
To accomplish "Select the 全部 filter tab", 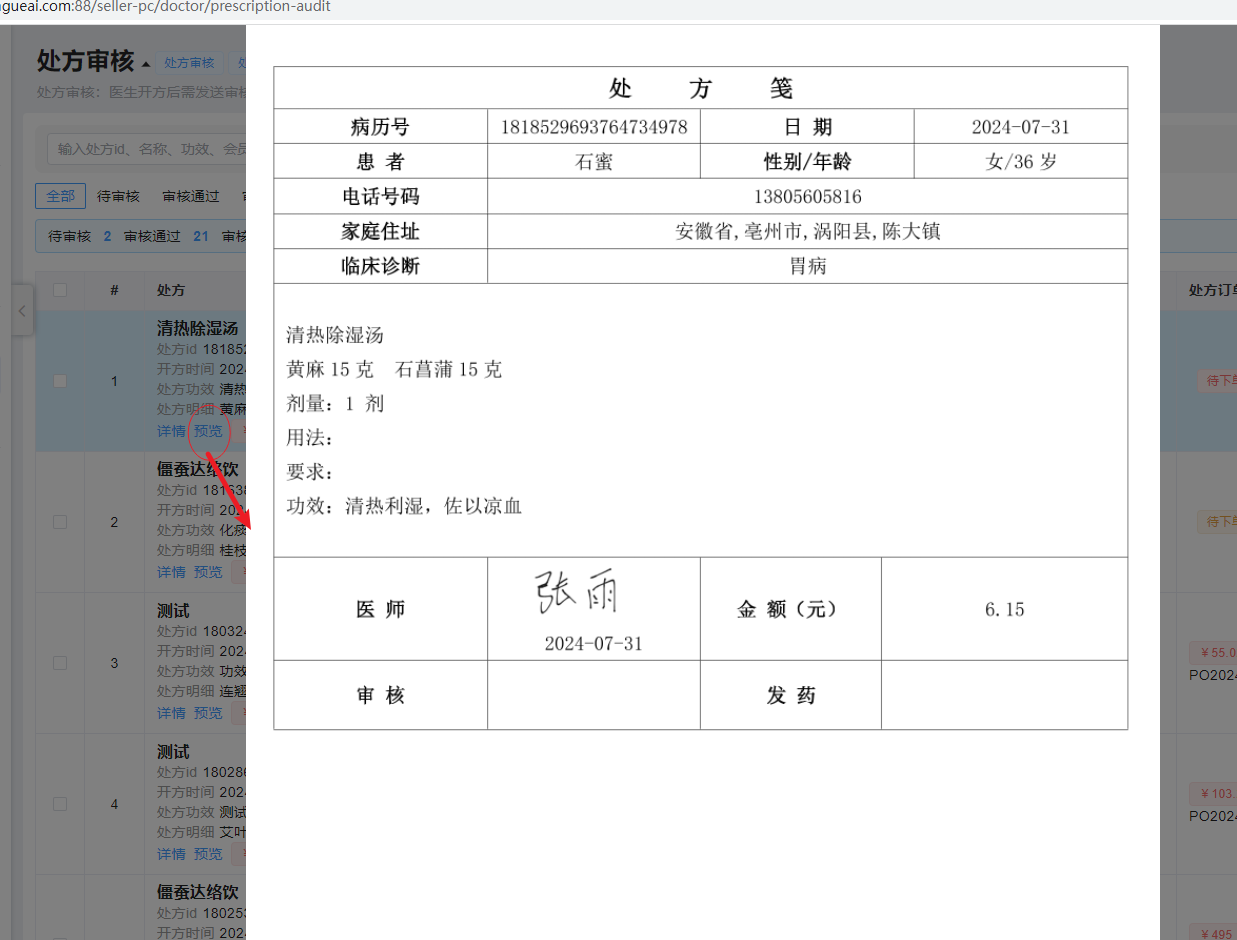I will point(60,196).
